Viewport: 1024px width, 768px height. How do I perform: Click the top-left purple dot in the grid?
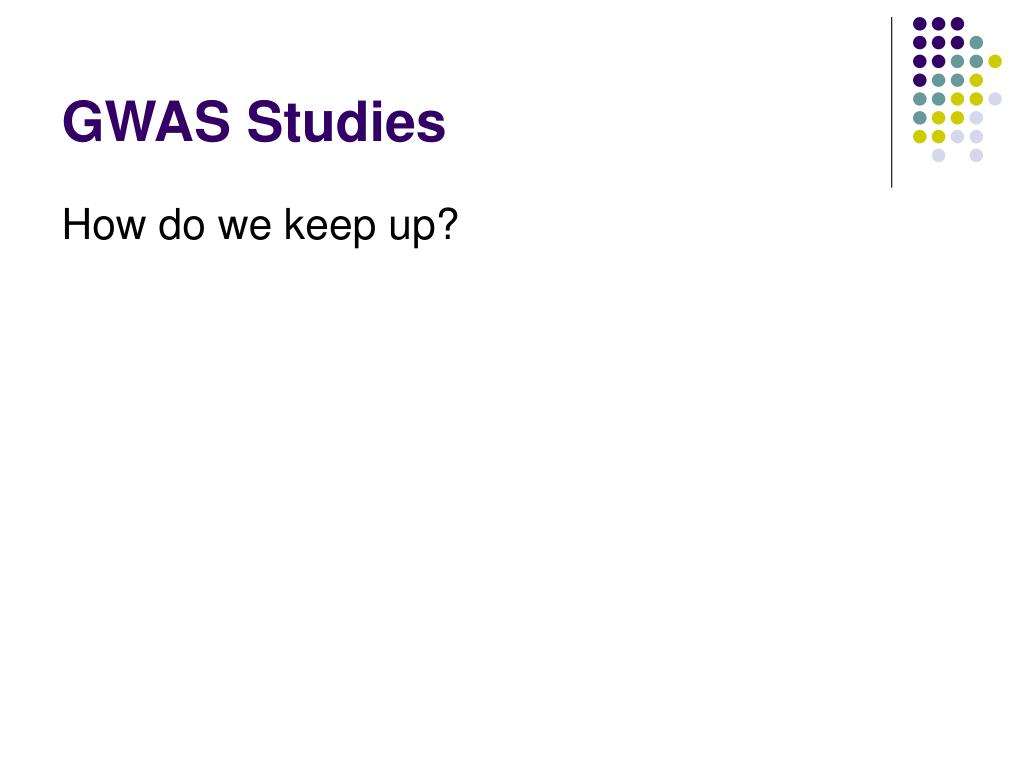click(x=920, y=24)
